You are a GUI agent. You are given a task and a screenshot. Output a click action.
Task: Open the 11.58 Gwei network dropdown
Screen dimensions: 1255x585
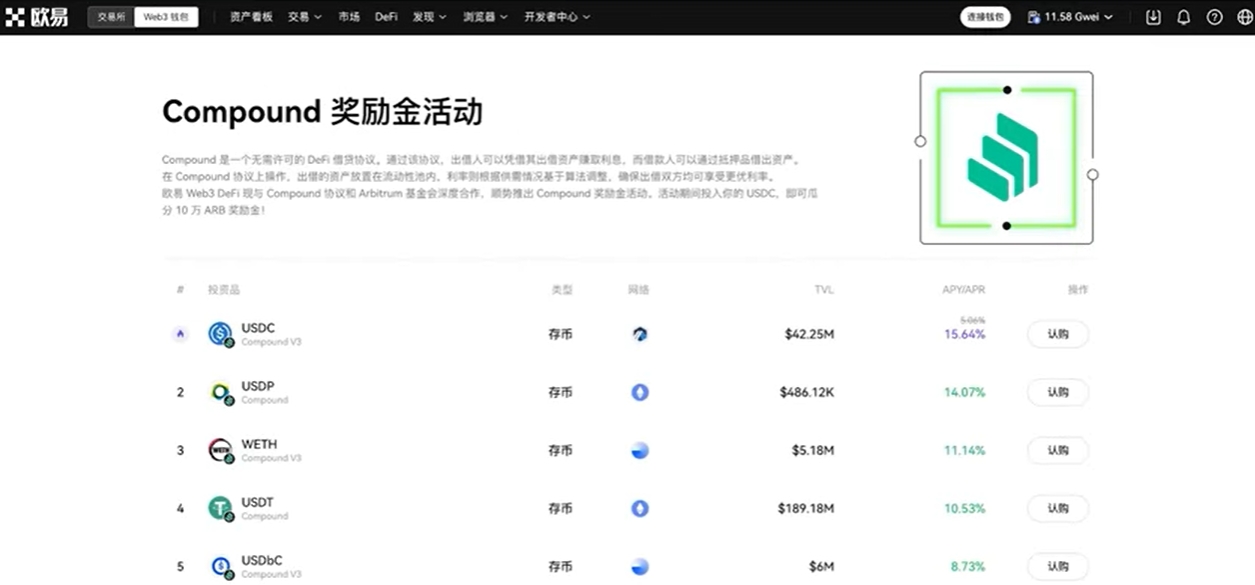click(x=1070, y=17)
